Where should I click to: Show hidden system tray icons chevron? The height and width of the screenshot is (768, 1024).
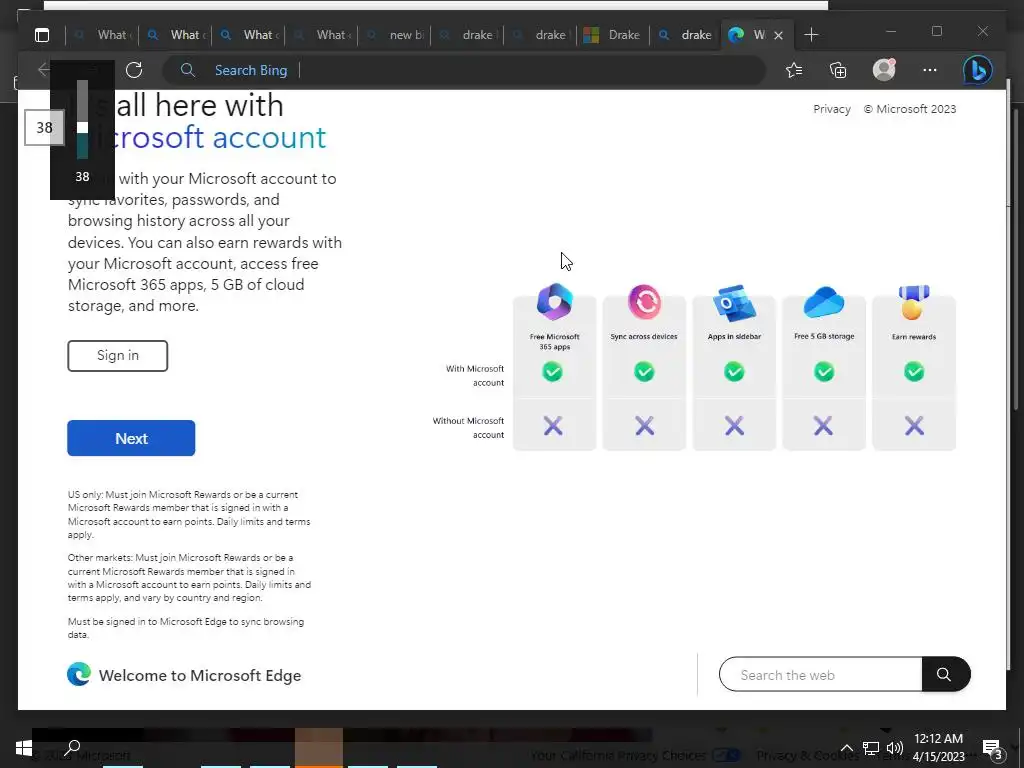click(846, 748)
